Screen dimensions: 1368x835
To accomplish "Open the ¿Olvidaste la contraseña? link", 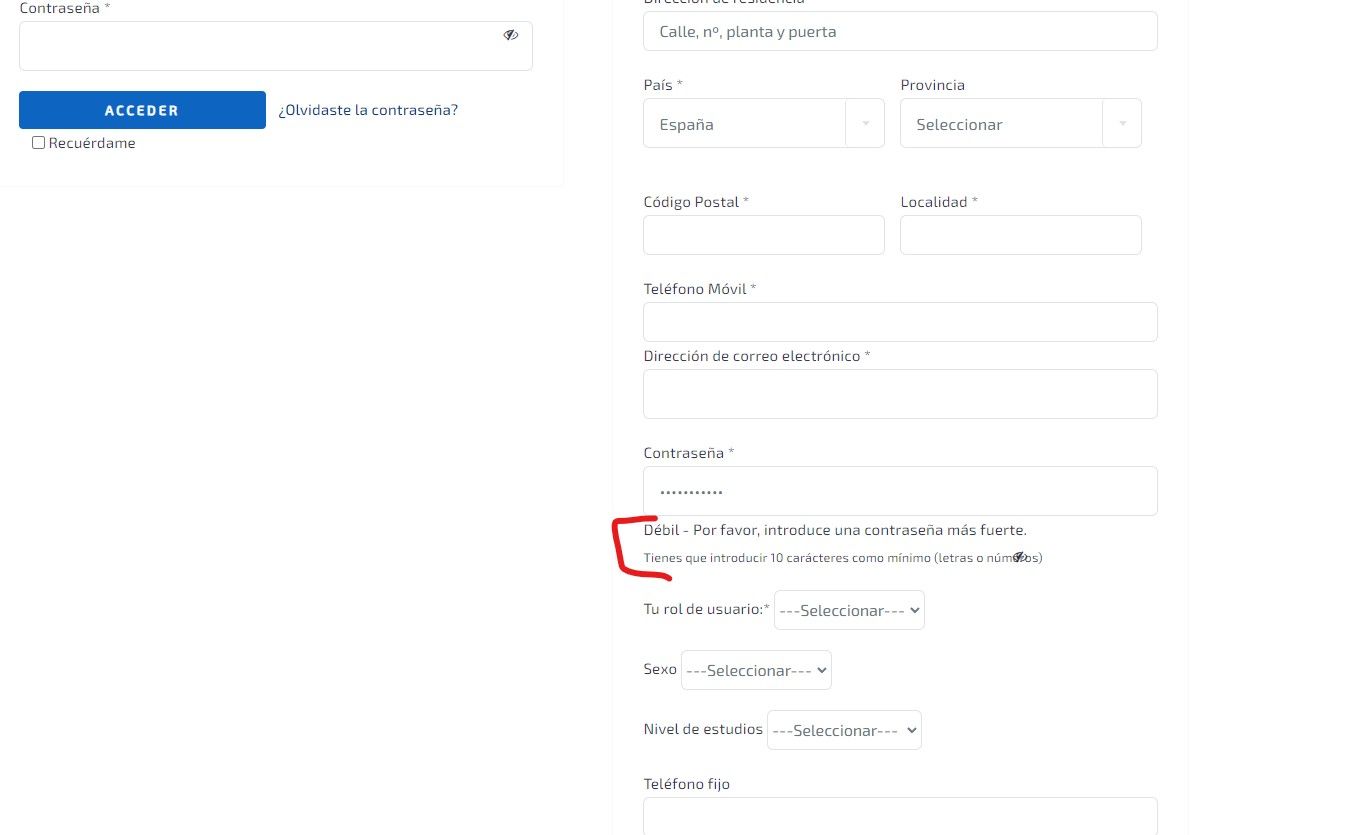I will click(368, 110).
